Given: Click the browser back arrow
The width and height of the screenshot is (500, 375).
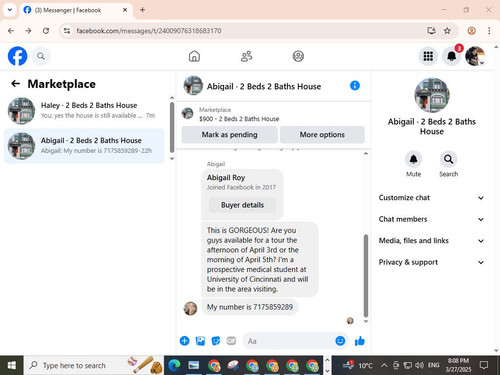Looking at the screenshot, I should (x=11, y=31).
